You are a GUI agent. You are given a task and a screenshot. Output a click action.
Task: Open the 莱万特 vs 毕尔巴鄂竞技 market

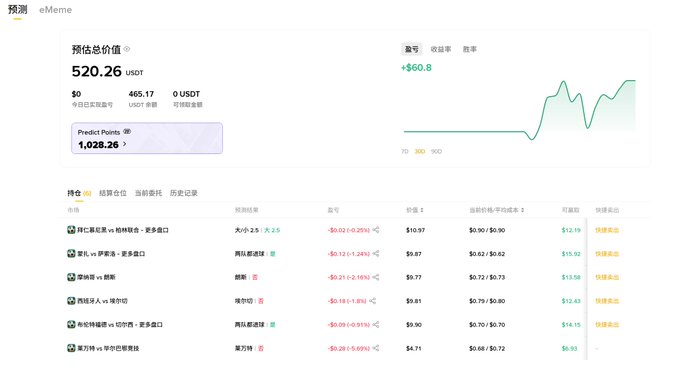pos(108,348)
